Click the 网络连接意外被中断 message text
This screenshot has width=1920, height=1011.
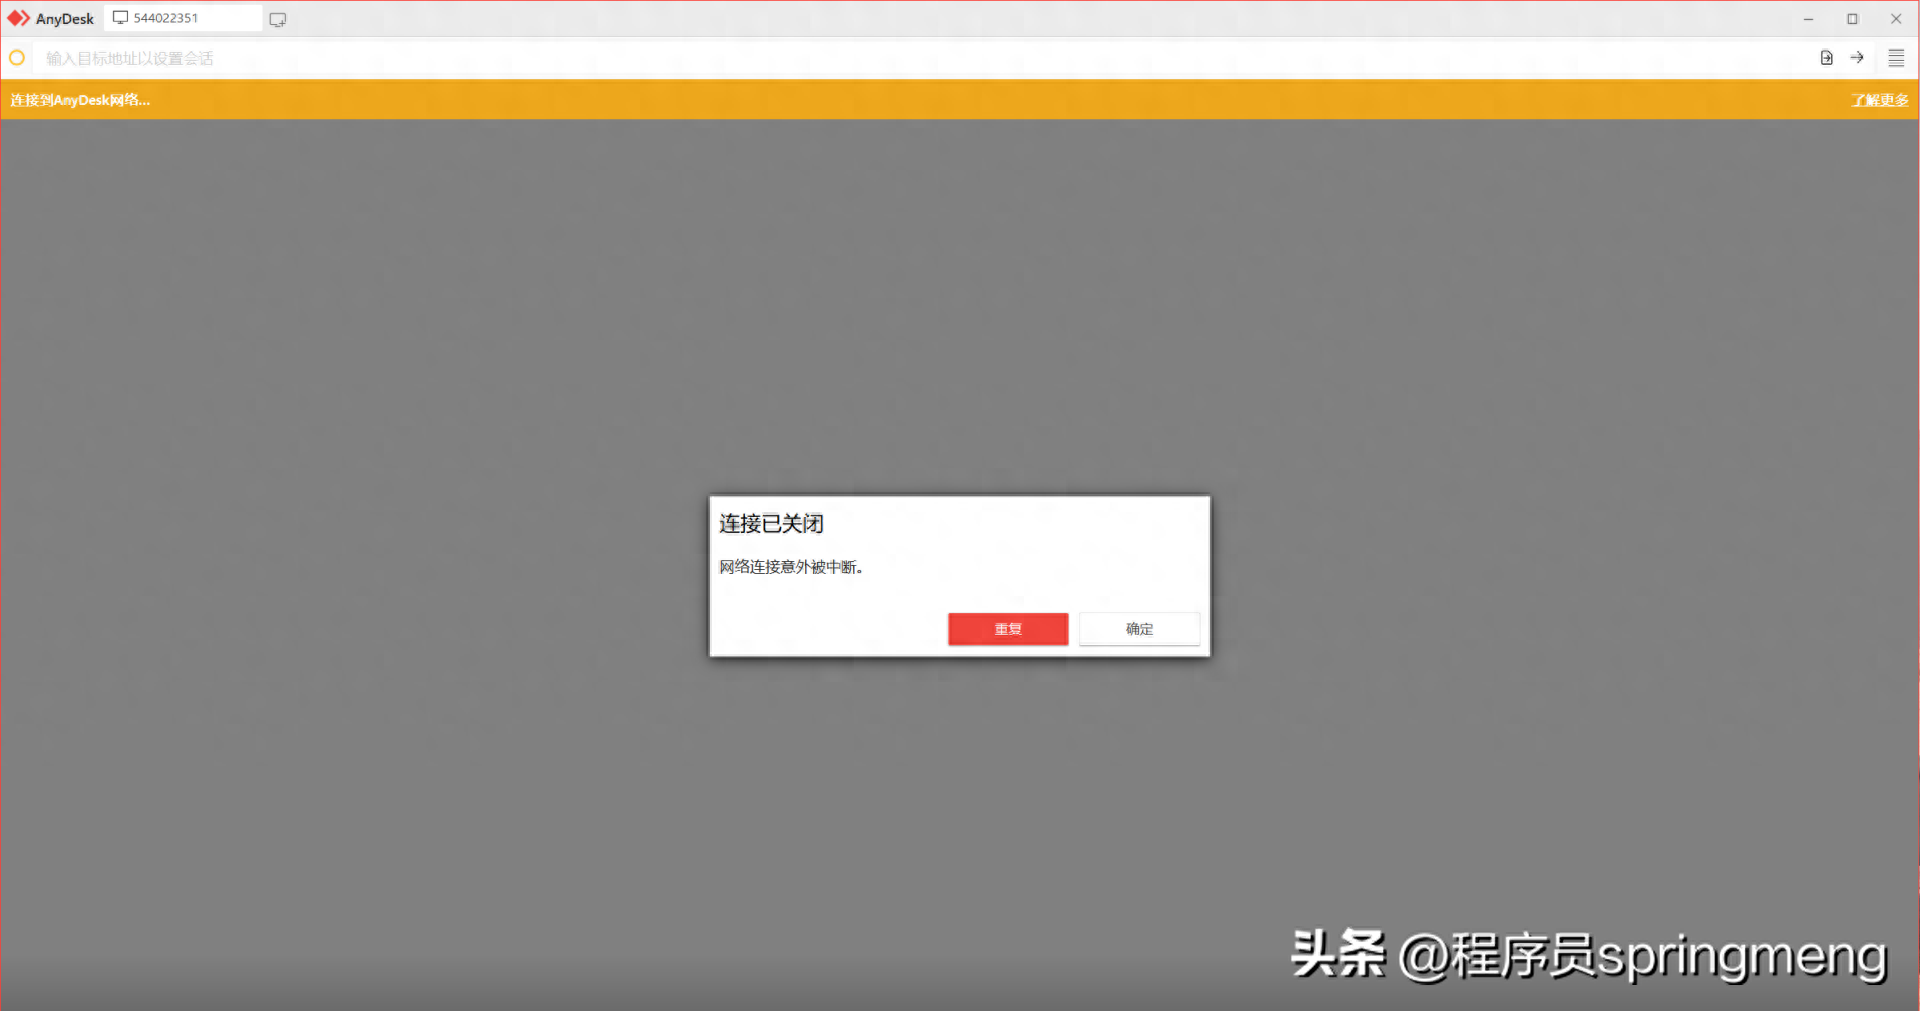pos(790,567)
